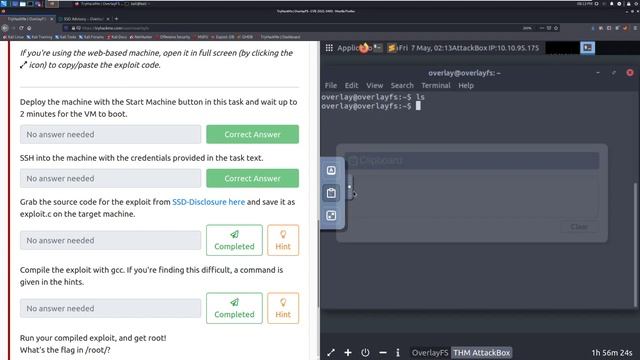The image size is (640, 360).
Task: Open the Kali Tools bookmark
Action: [66, 37]
